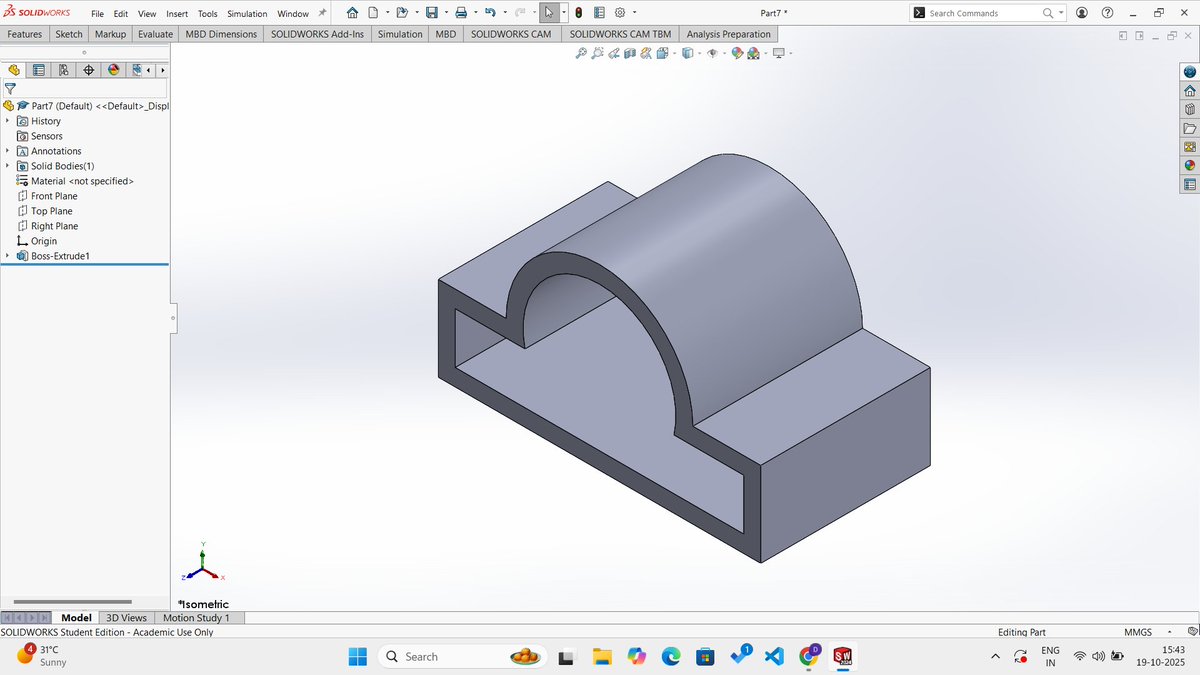1200x675 pixels.
Task: Open File Properties icon in the top toolbar
Action: click(598, 13)
